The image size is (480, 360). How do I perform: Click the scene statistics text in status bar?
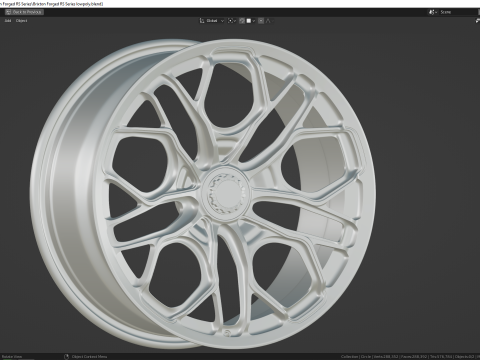(x=410, y=357)
